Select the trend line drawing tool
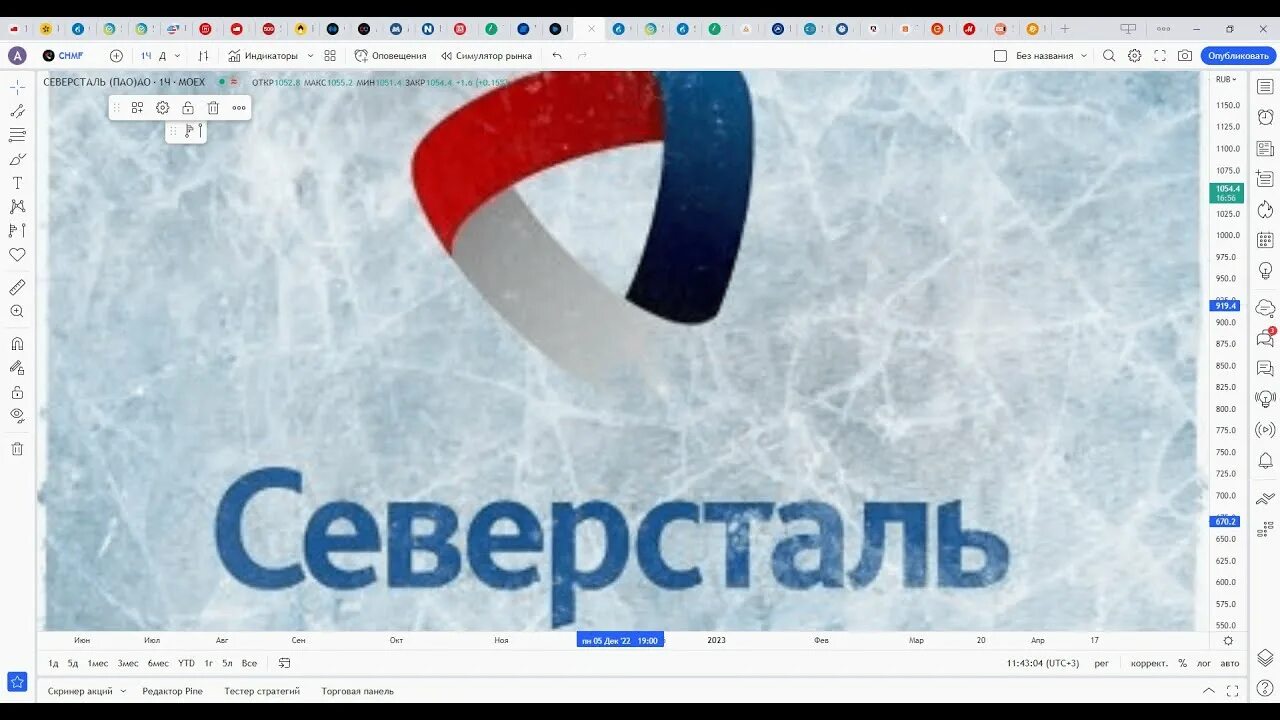Image resolution: width=1280 pixels, height=720 pixels. coord(17,111)
